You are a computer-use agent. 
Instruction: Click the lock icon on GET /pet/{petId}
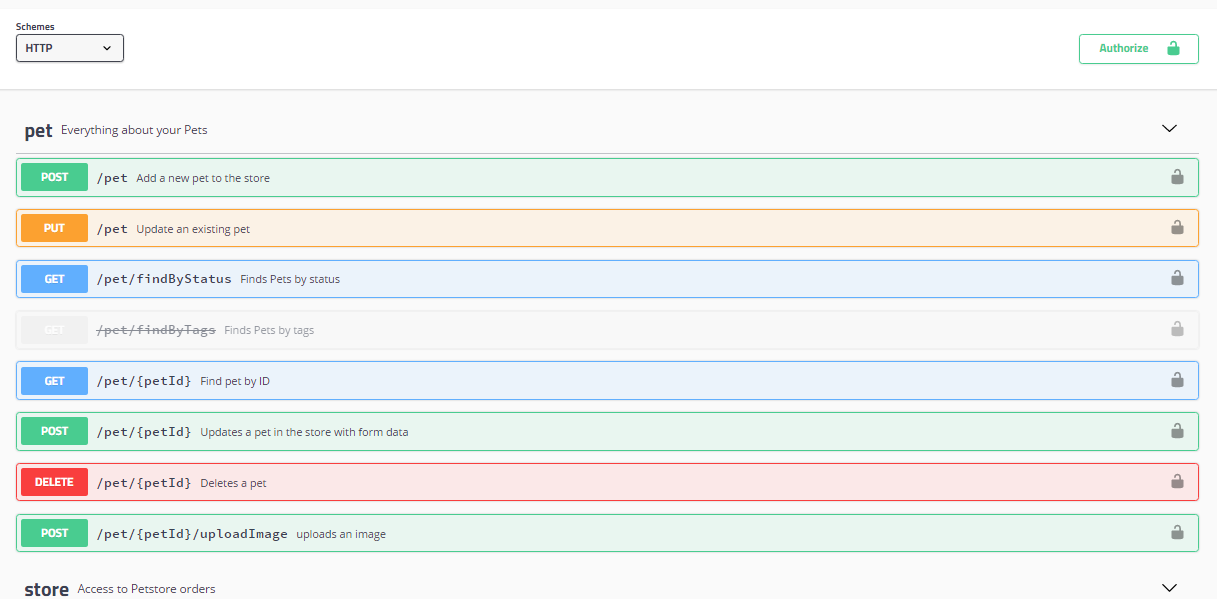coord(1177,380)
